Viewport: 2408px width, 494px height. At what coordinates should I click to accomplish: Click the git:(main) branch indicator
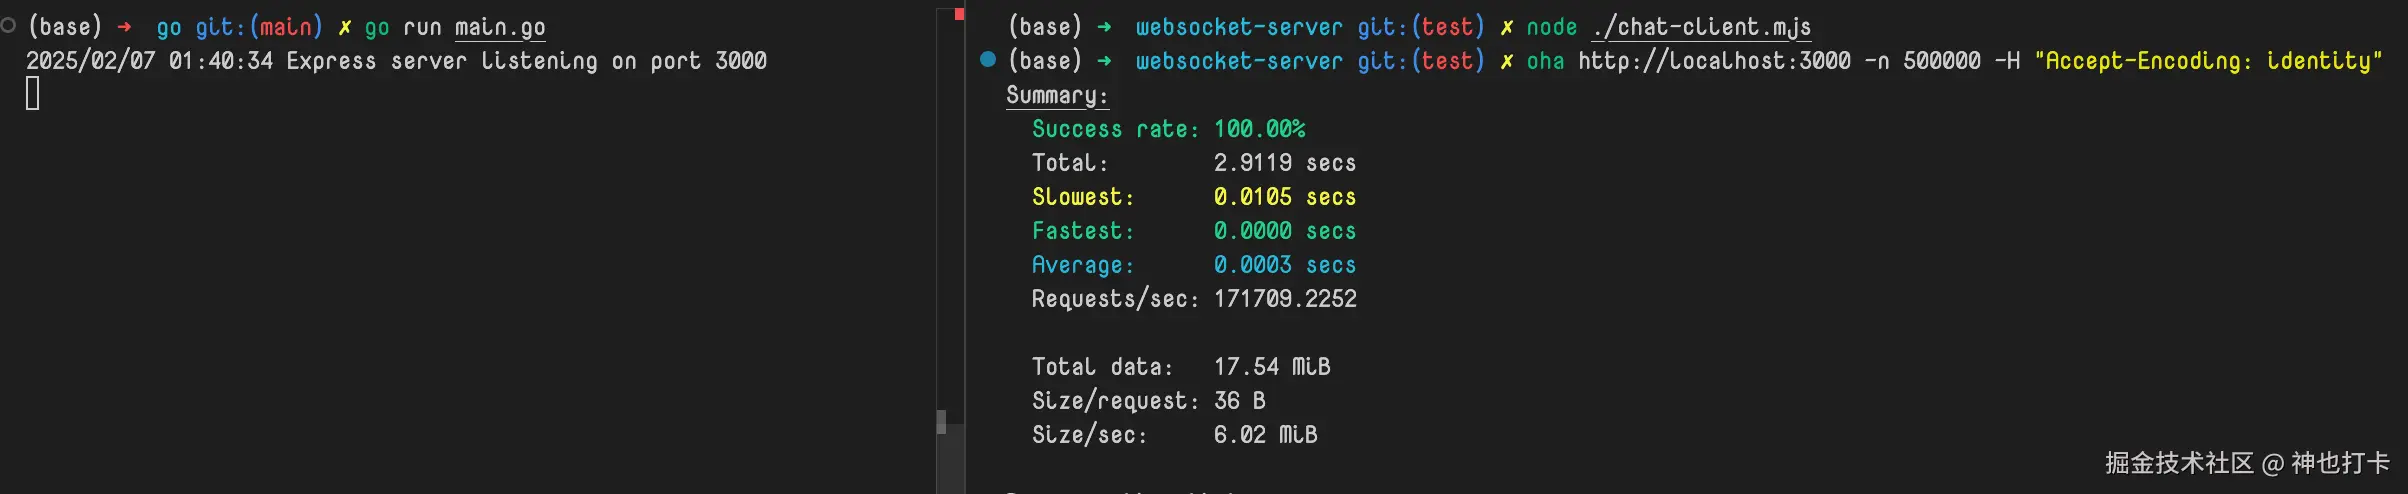pos(259,28)
